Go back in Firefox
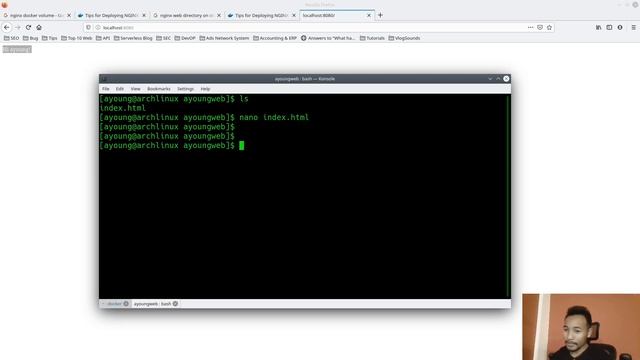640x360 pixels. click(7, 27)
